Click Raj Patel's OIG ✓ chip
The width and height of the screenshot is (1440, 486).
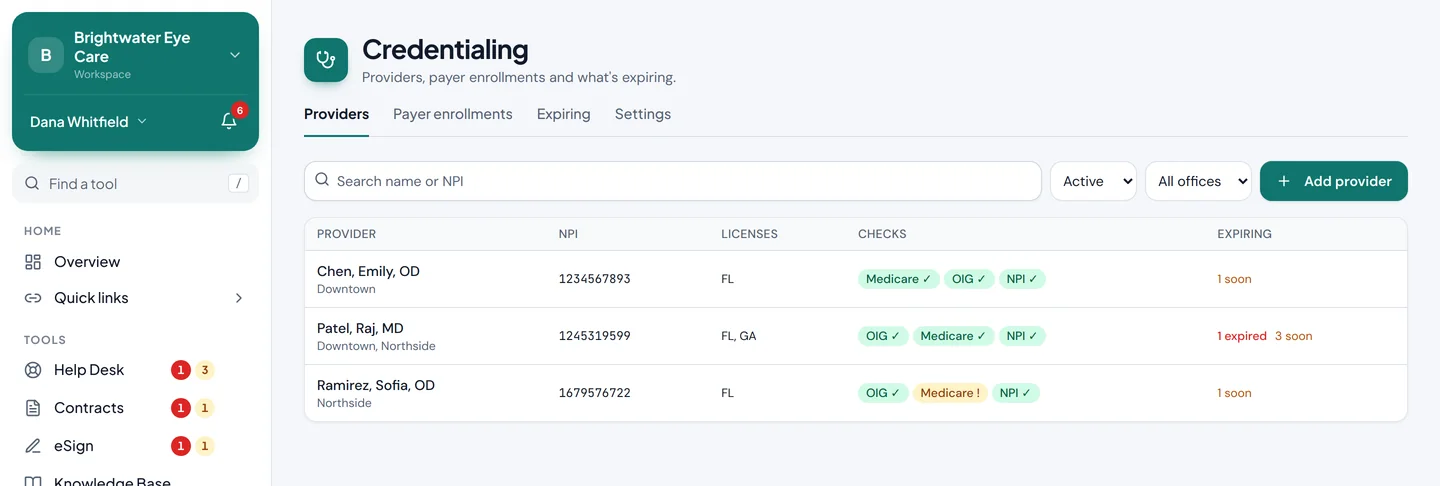tap(883, 336)
